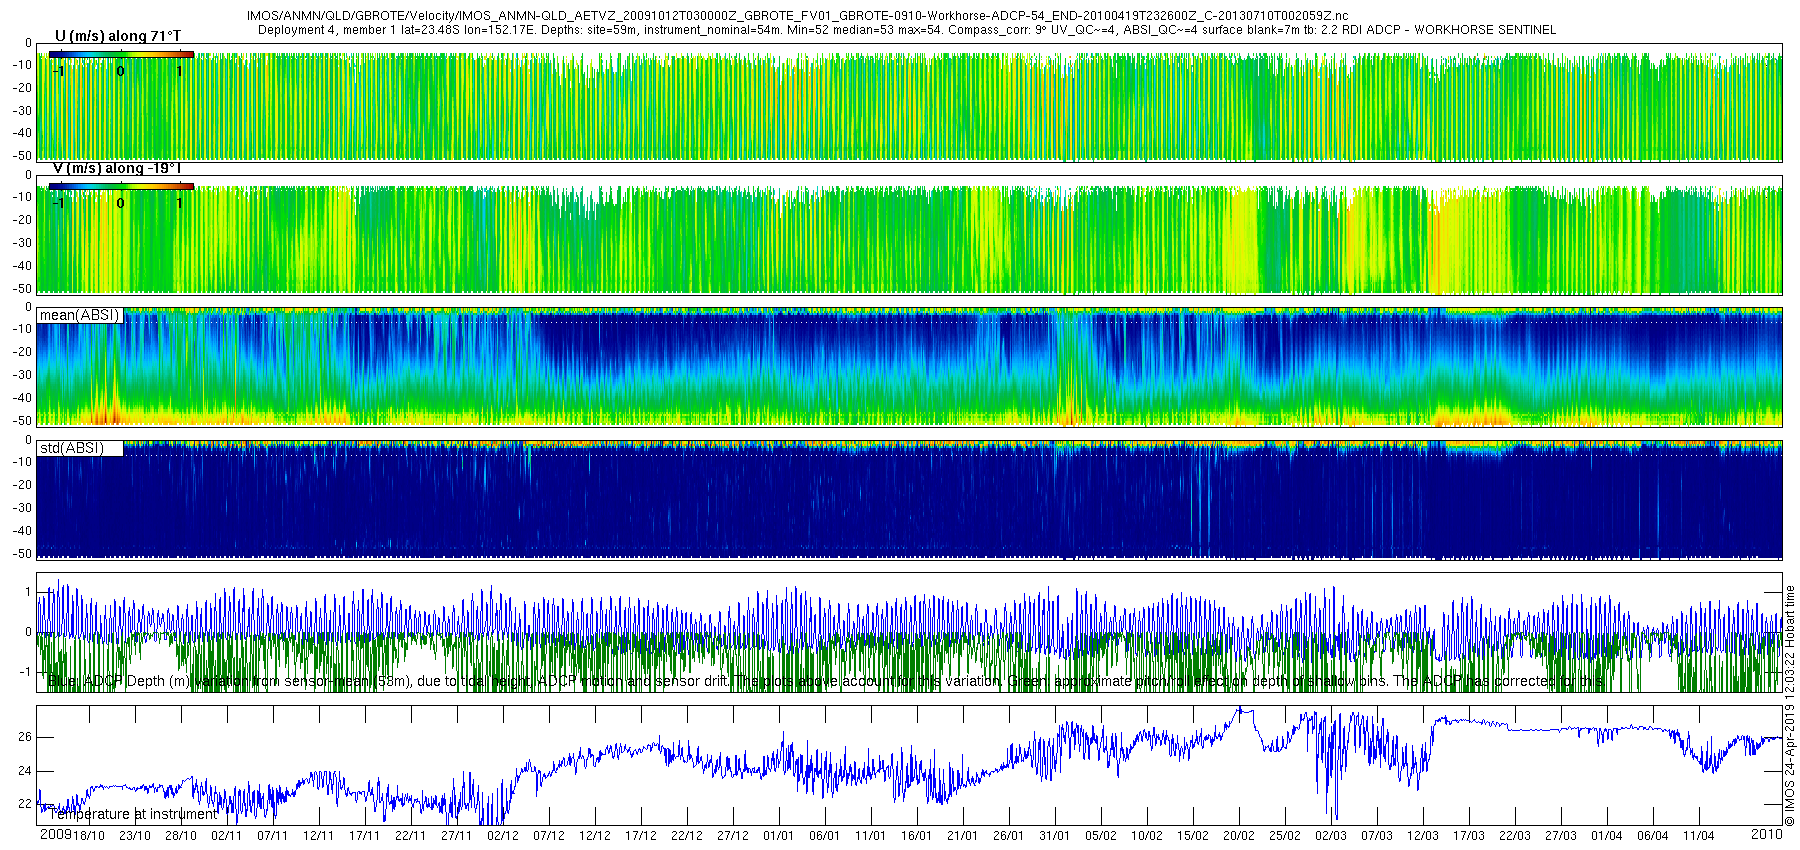This screenshot has height=850, width=1800.
Task: Click the 2009 year label on time axis
Action: 56,834
